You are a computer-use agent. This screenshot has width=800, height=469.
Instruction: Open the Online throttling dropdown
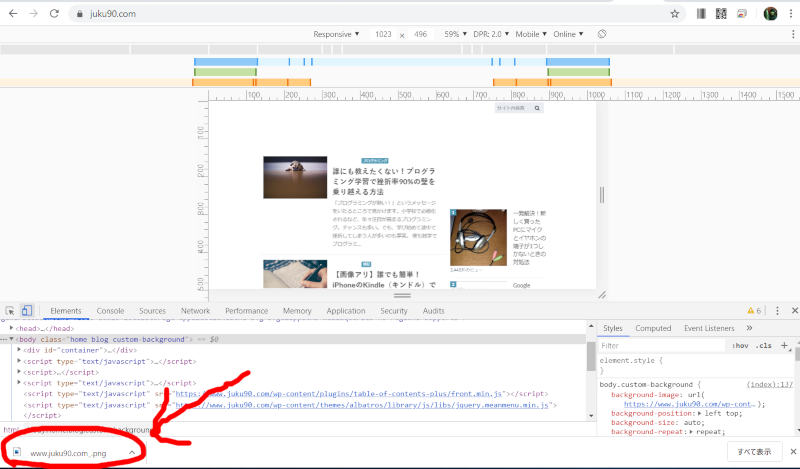568,34
